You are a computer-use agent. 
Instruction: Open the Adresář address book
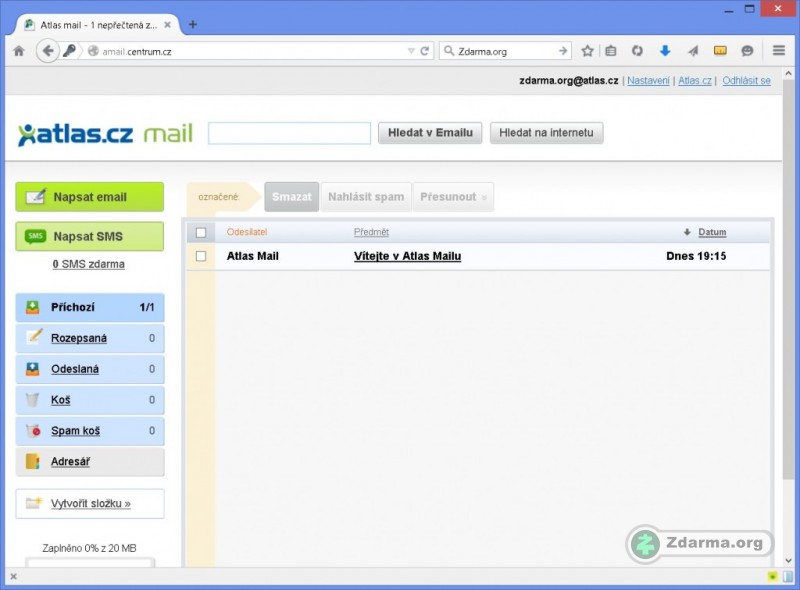pos(90,462)
